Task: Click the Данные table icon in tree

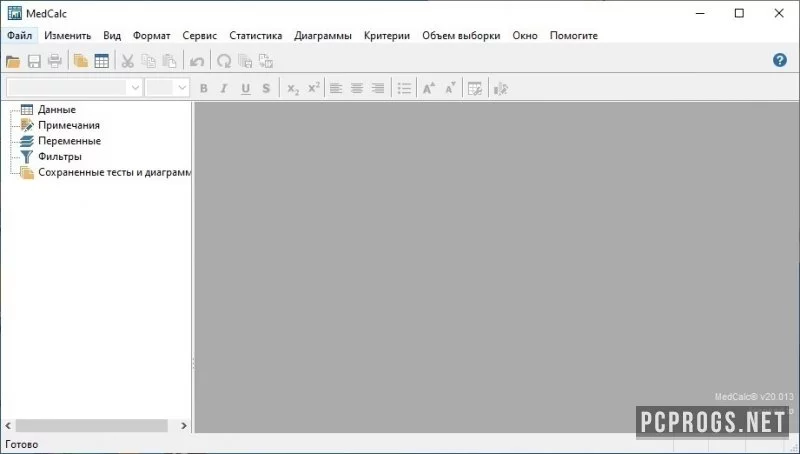Action: [27, 110]
